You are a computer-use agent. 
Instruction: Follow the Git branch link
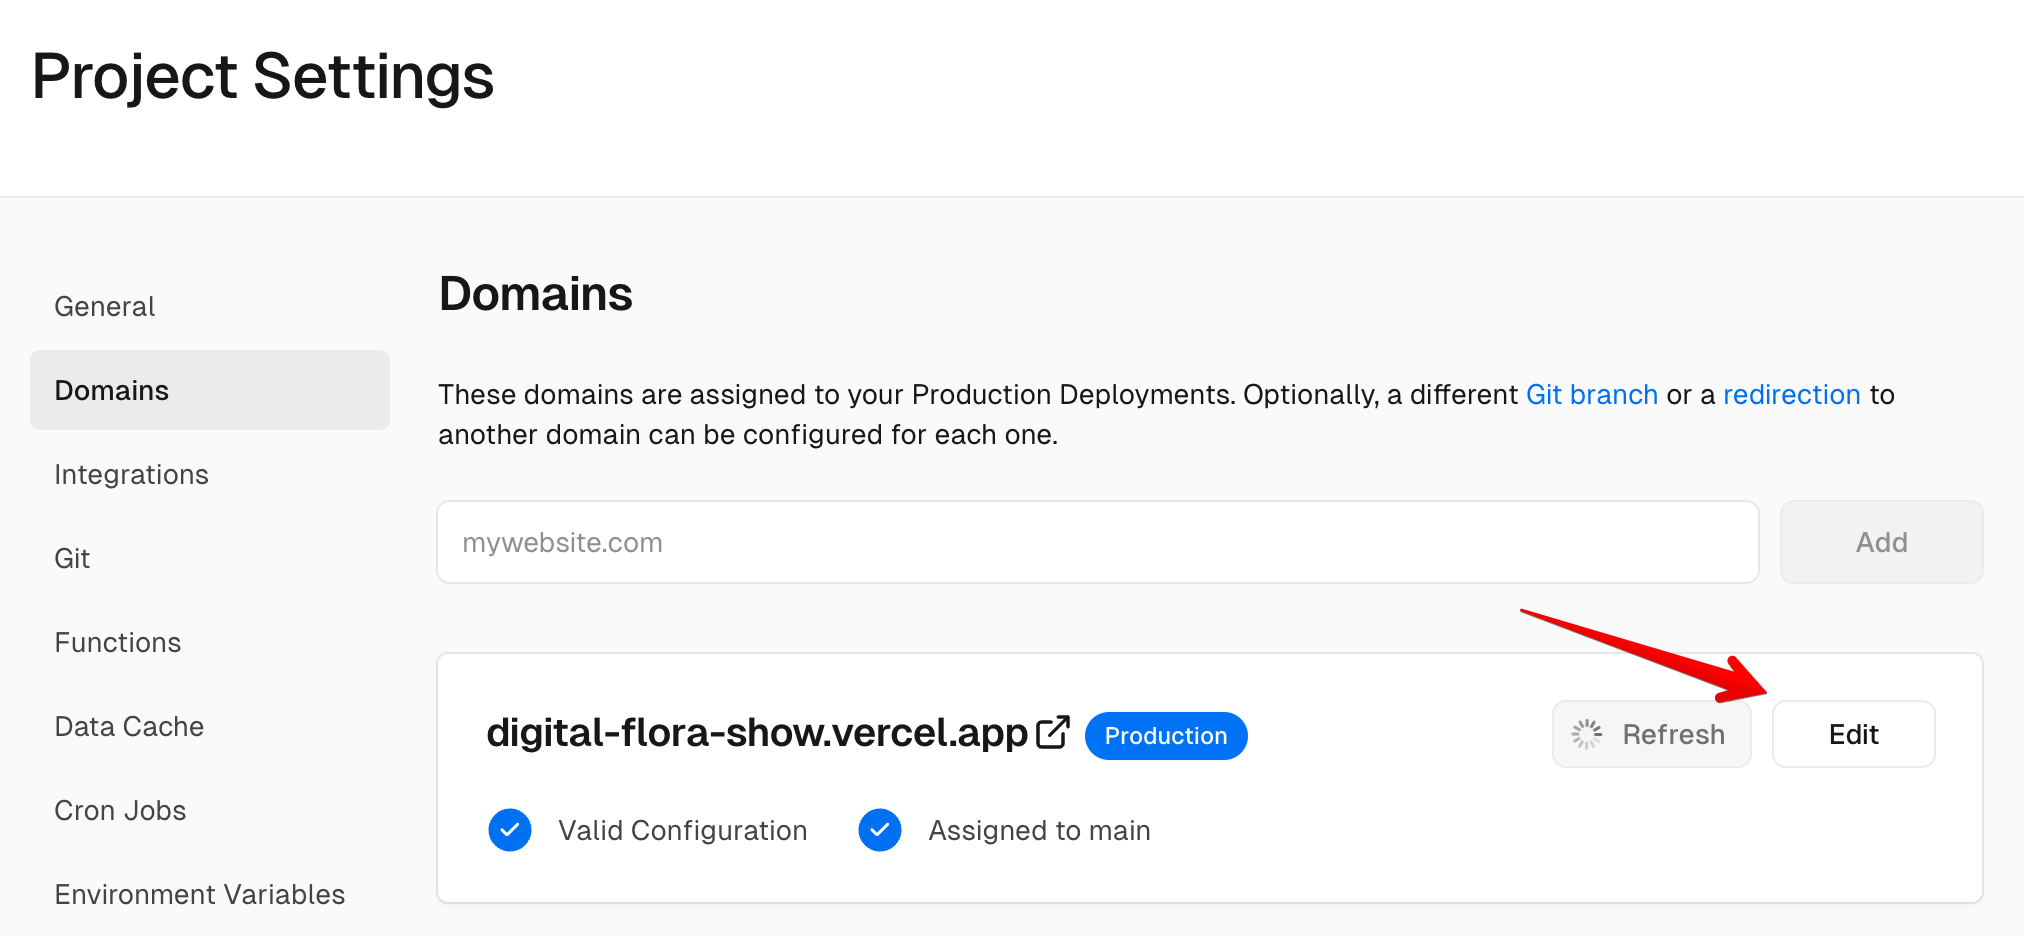click(x=1591, y=395)
